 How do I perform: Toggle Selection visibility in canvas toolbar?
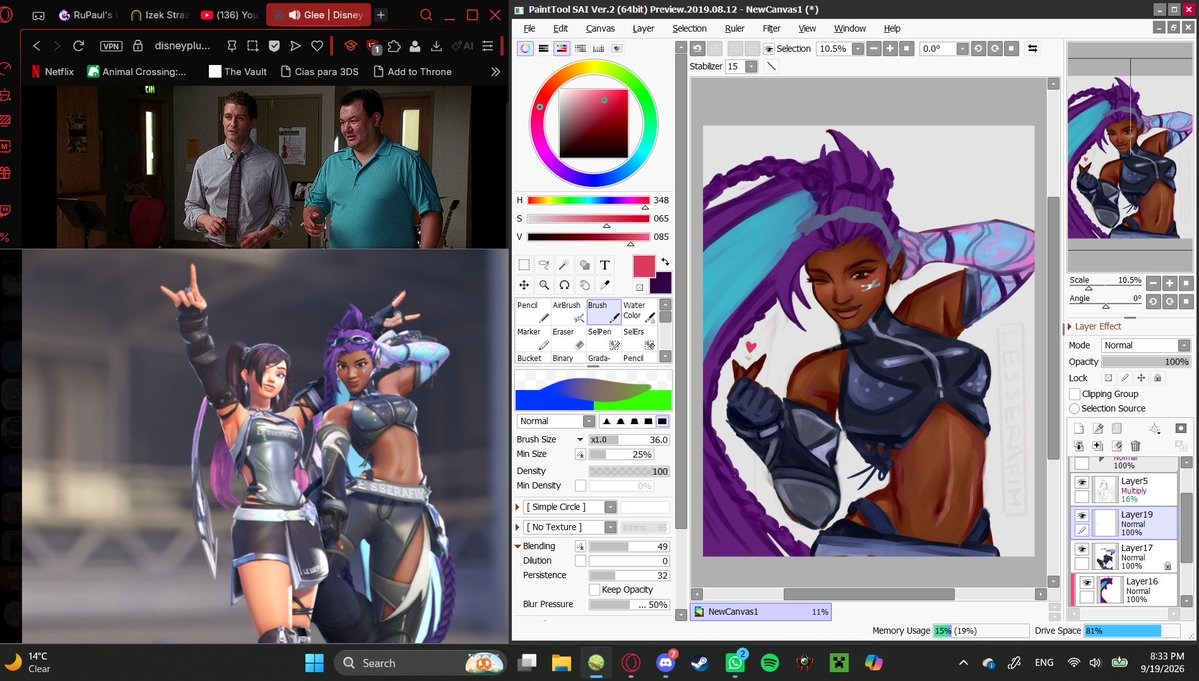pos(769,48)
